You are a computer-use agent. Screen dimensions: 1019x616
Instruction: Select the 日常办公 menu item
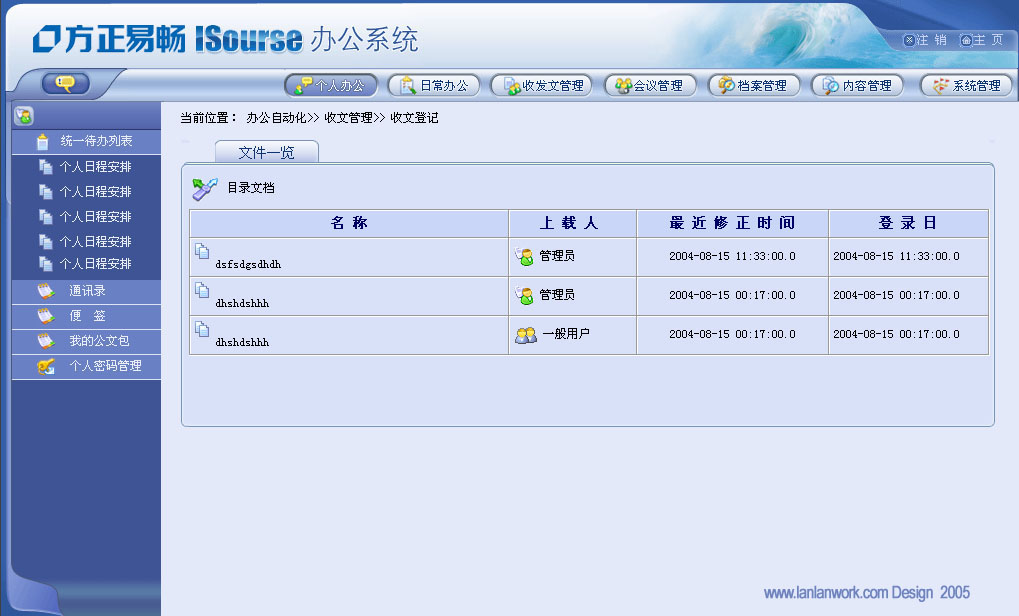click(x=433, y=85)
